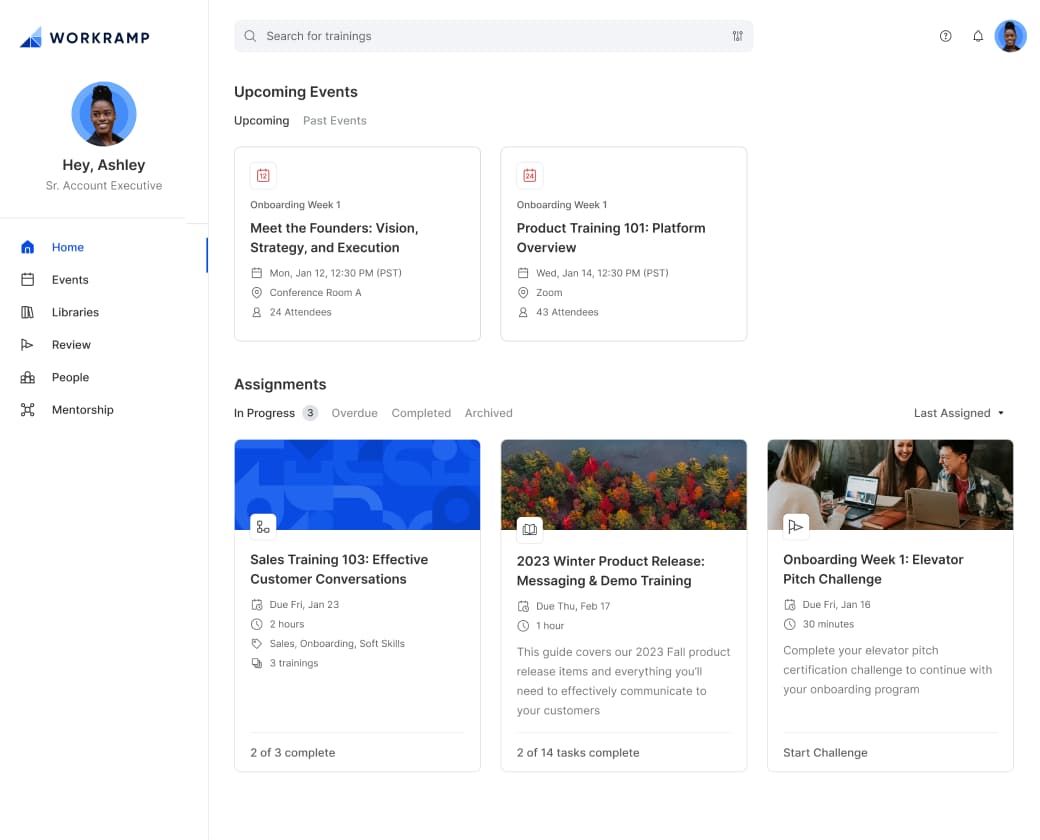Show the Completed assignments tab
1040x840 pixels.
421,413
